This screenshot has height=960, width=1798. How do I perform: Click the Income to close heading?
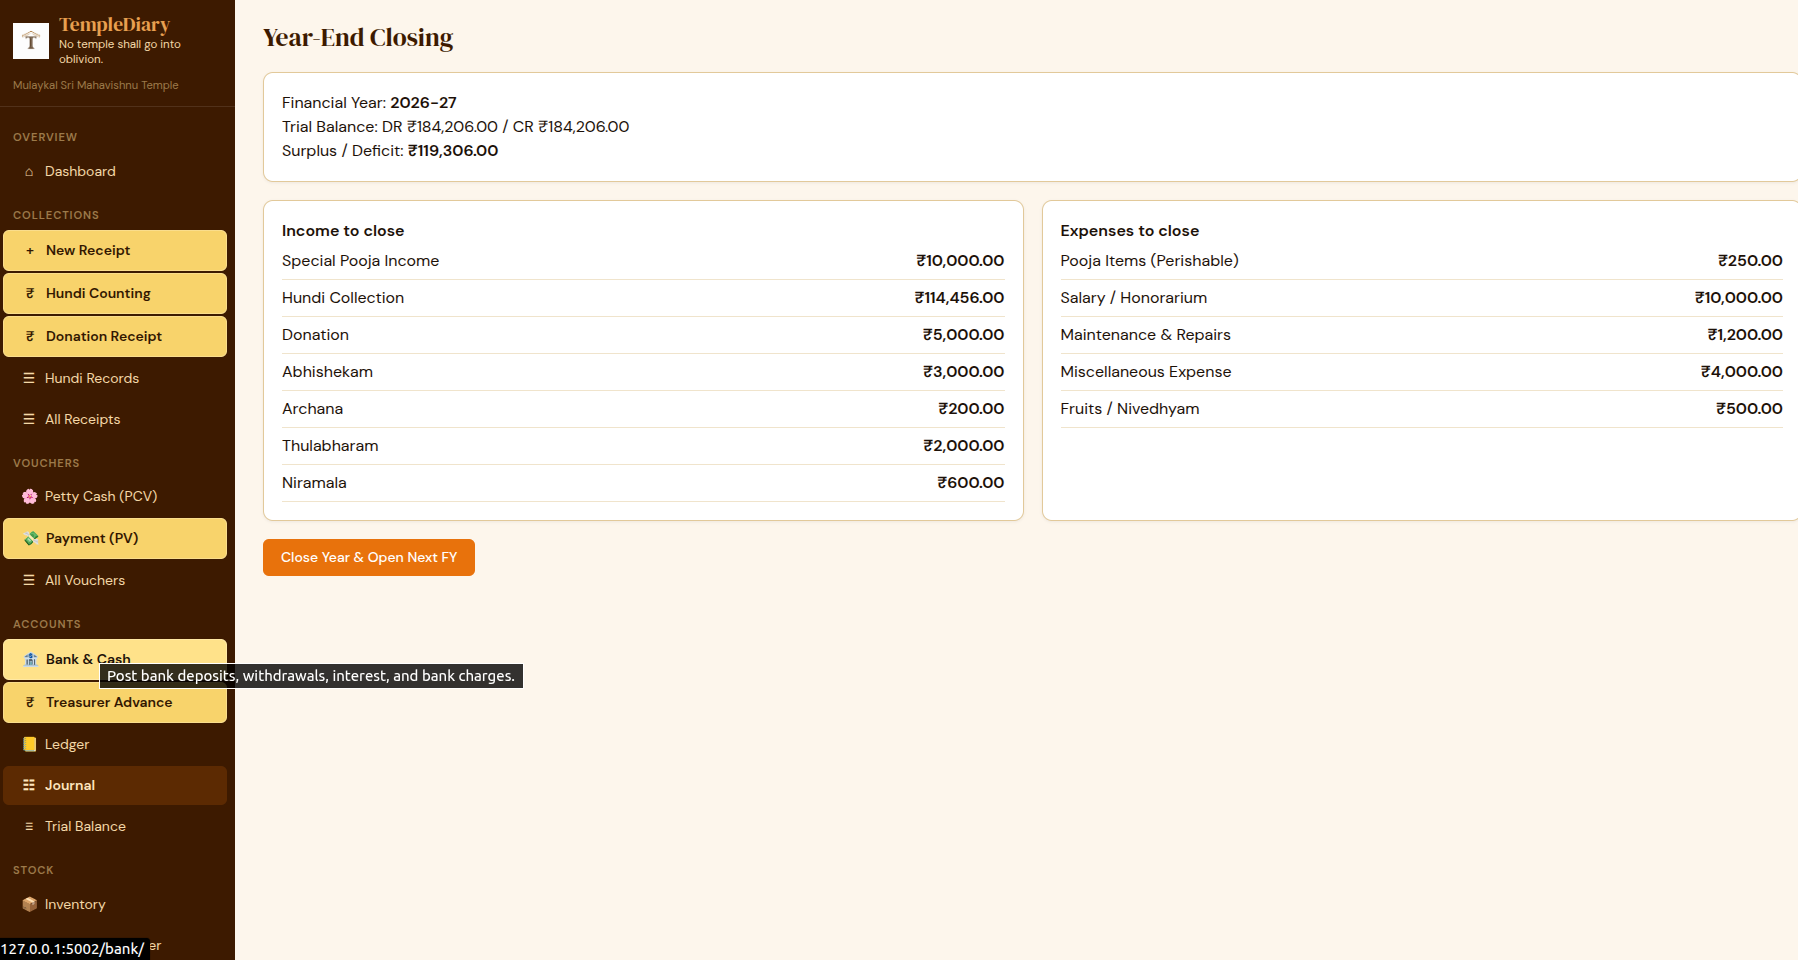343,231
